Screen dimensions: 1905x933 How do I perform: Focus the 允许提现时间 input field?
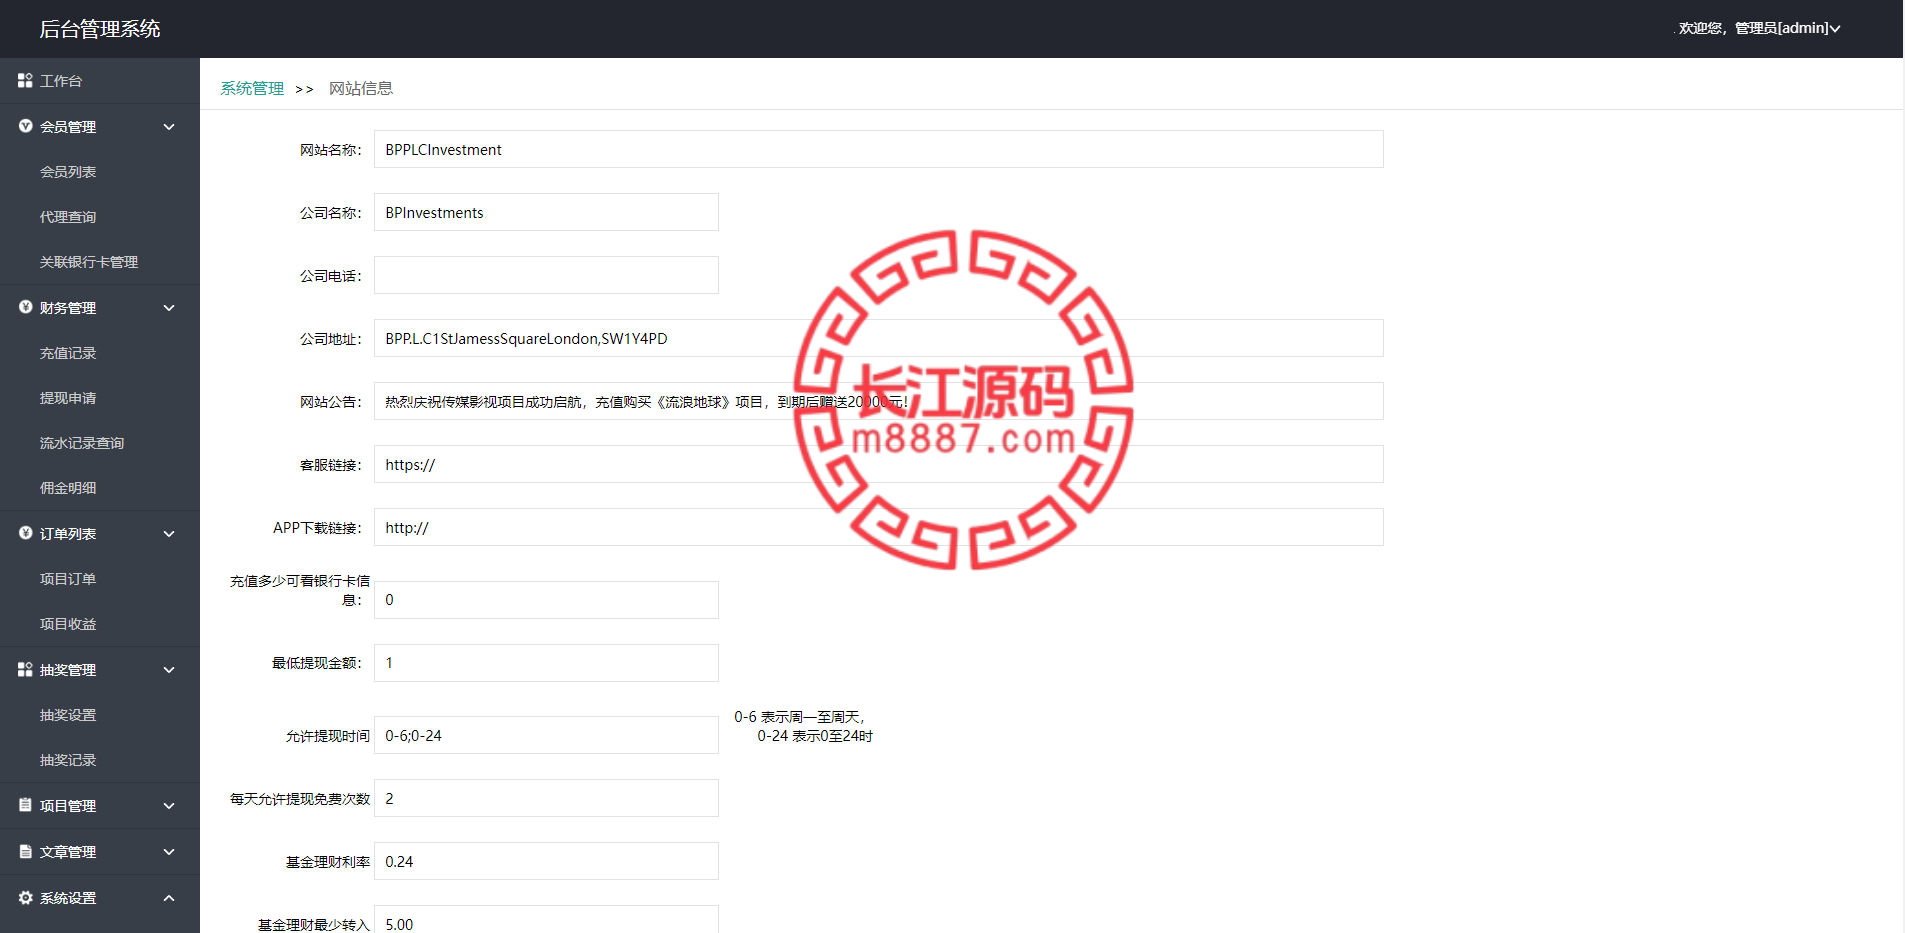pyautogui.click(x=546, y=735)
